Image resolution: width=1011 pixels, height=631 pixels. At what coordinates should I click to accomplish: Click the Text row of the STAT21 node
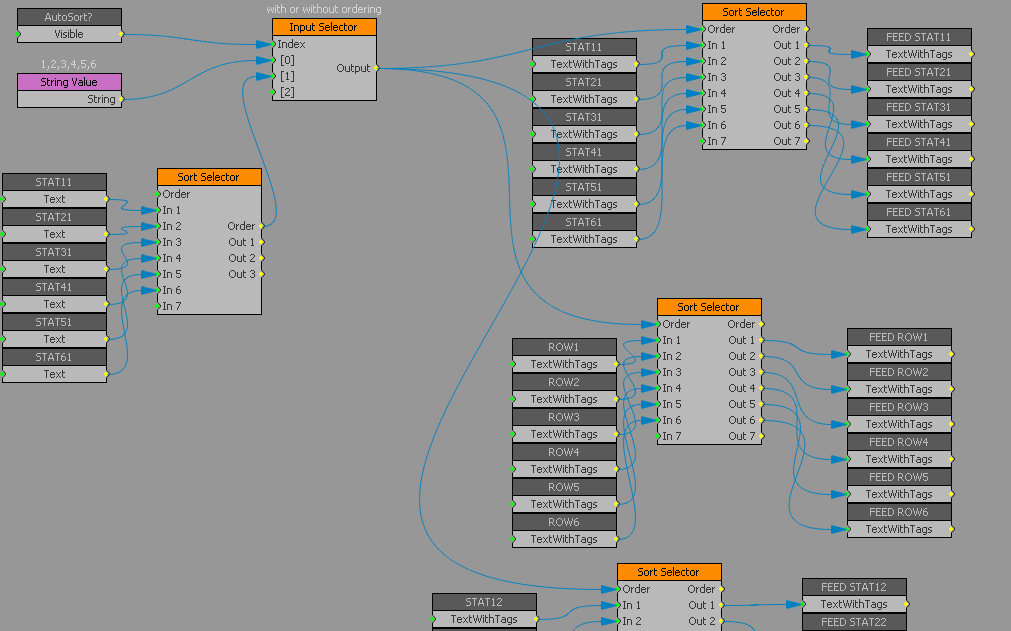click(x=54, y=234)
